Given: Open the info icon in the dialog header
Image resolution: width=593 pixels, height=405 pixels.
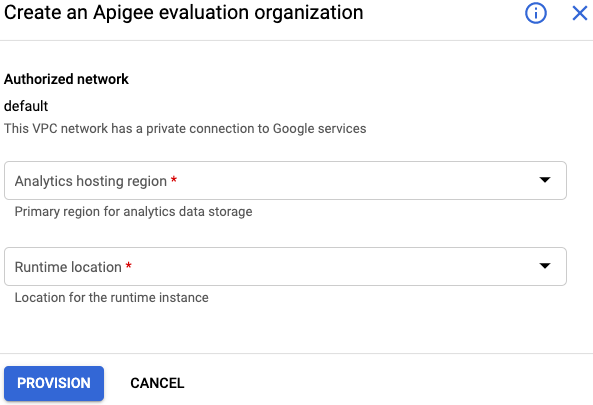Looking at the screenshot, I should [x=536, y=13].
